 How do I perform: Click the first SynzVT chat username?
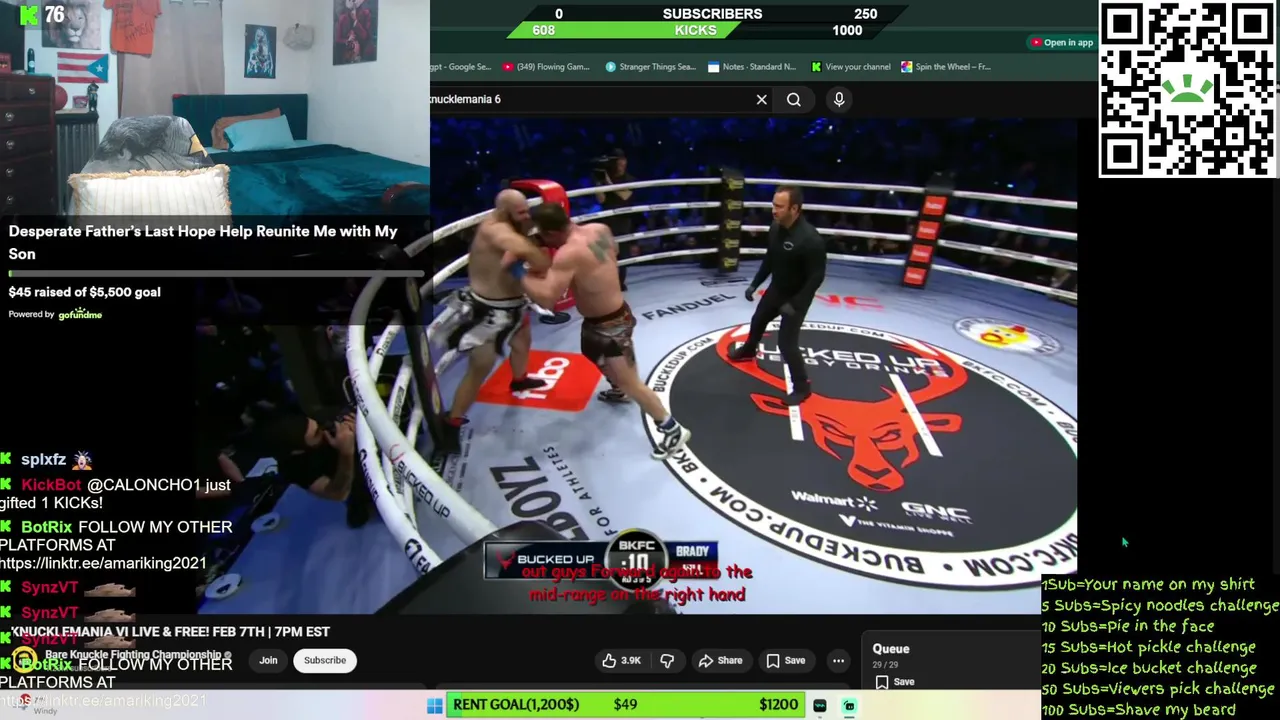click(x=49, y=588)
